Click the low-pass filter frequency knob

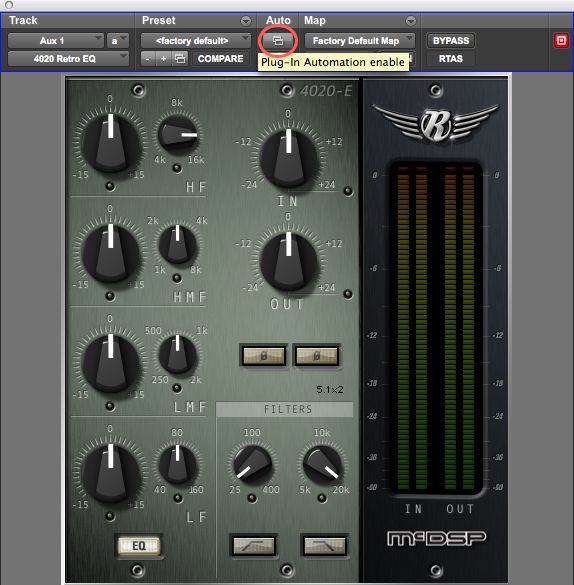point(322,464)
